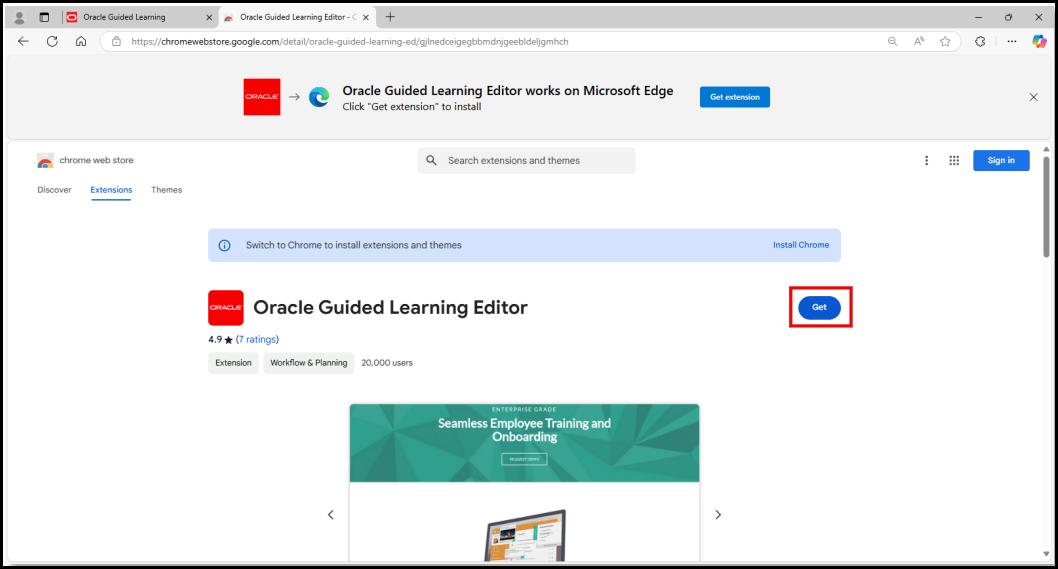Open the Extensions puzzle icon
The width and height of the screenshot is (1058, 569).
(x=980, y=41)
